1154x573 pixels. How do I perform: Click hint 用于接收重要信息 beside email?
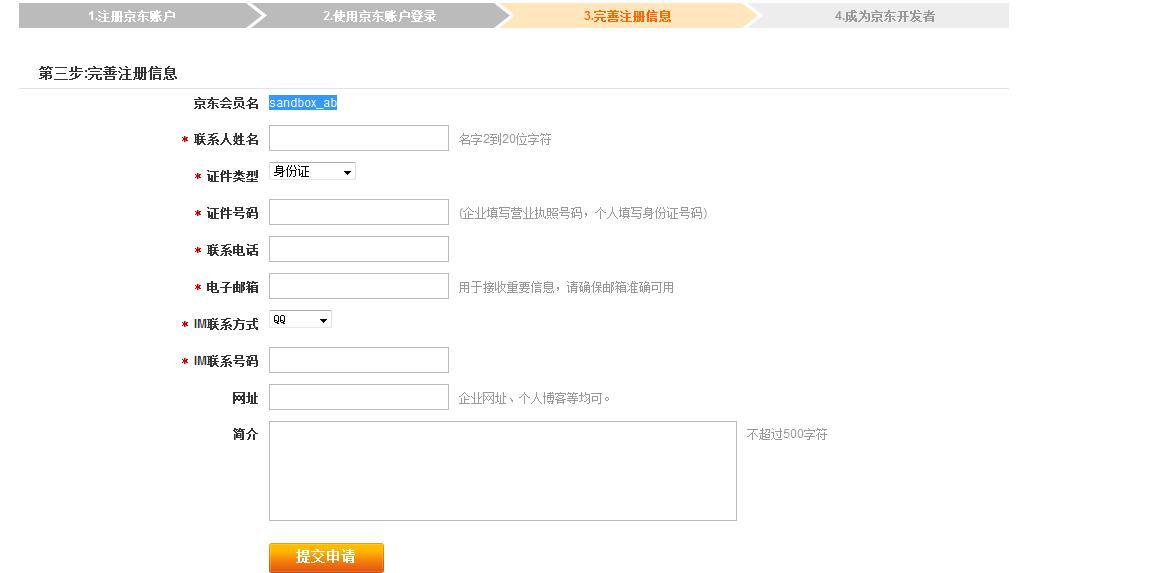566,288
